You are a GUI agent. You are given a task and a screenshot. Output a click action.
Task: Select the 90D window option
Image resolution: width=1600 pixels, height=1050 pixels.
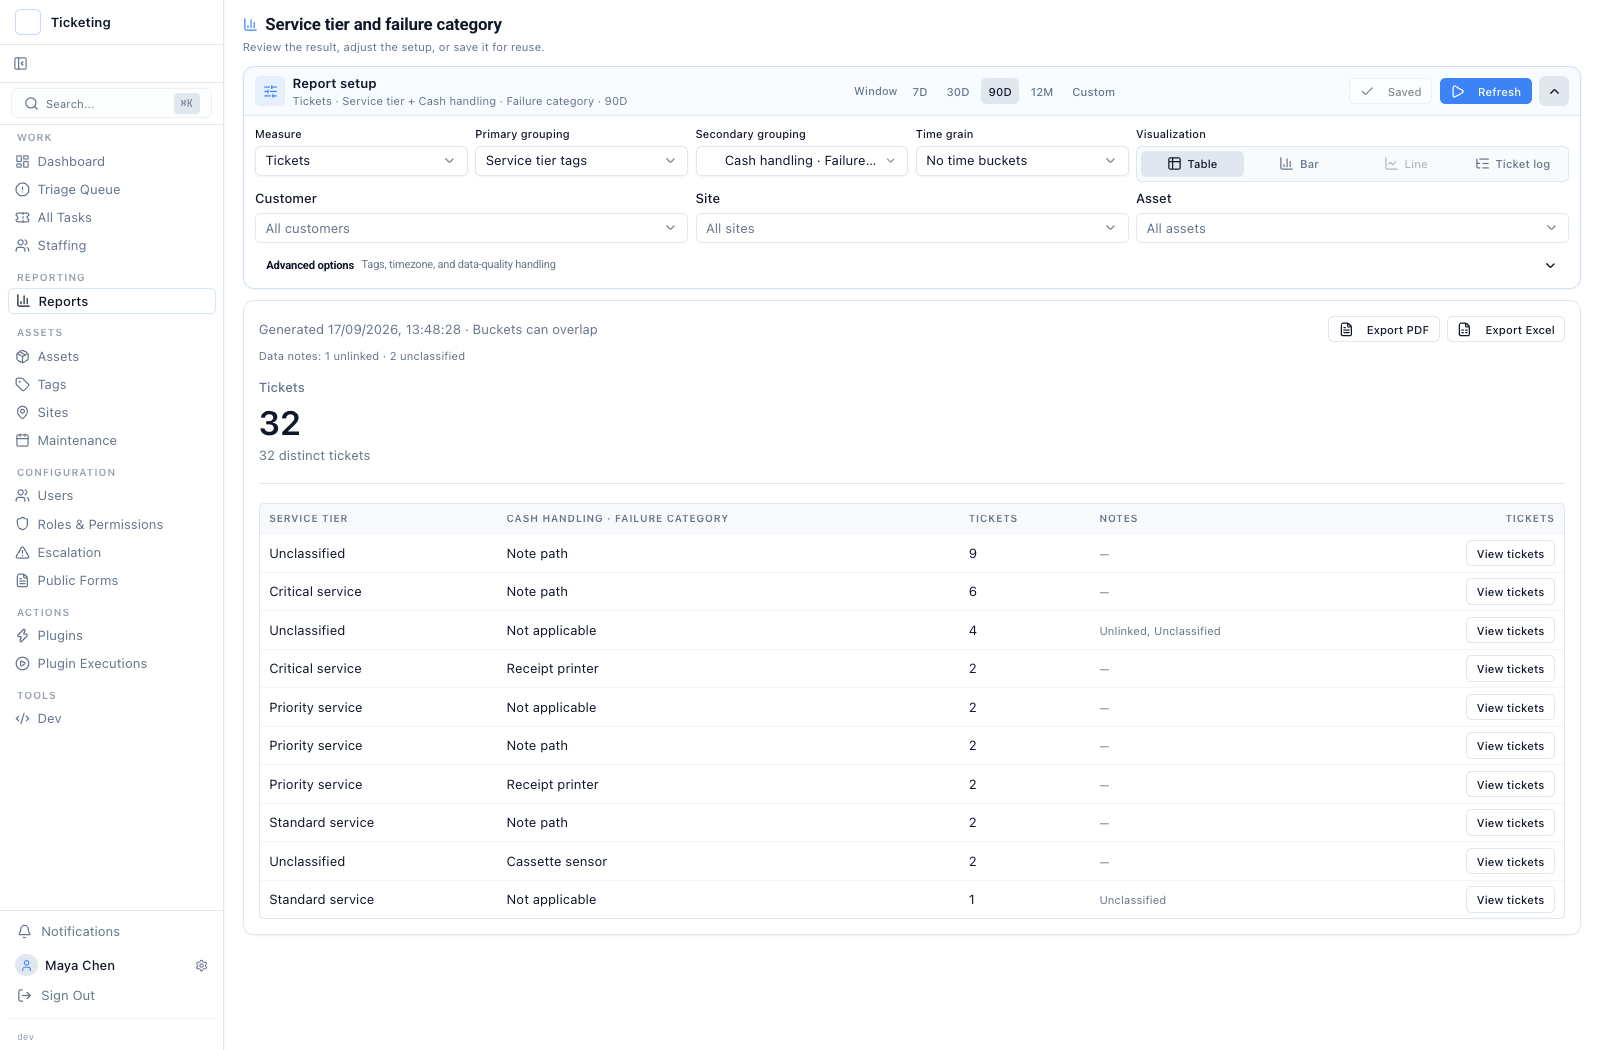click(1000, 92)
